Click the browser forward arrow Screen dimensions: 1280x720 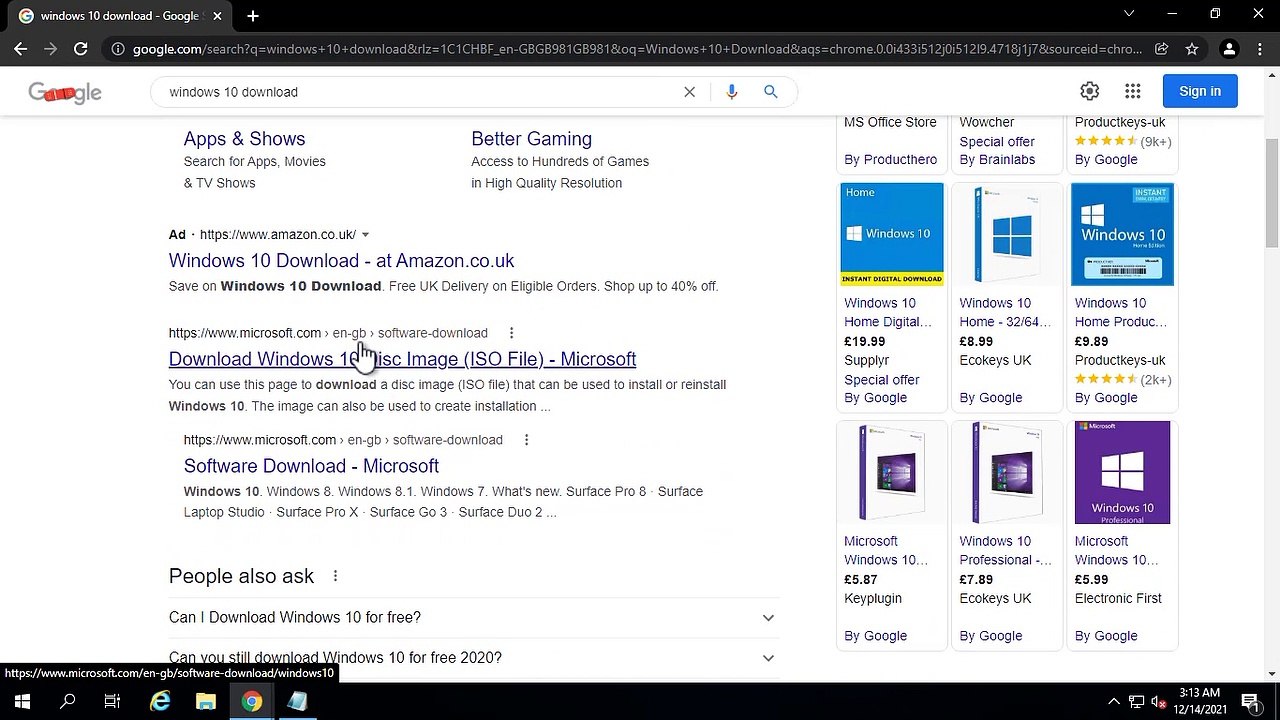pos(50,49)
